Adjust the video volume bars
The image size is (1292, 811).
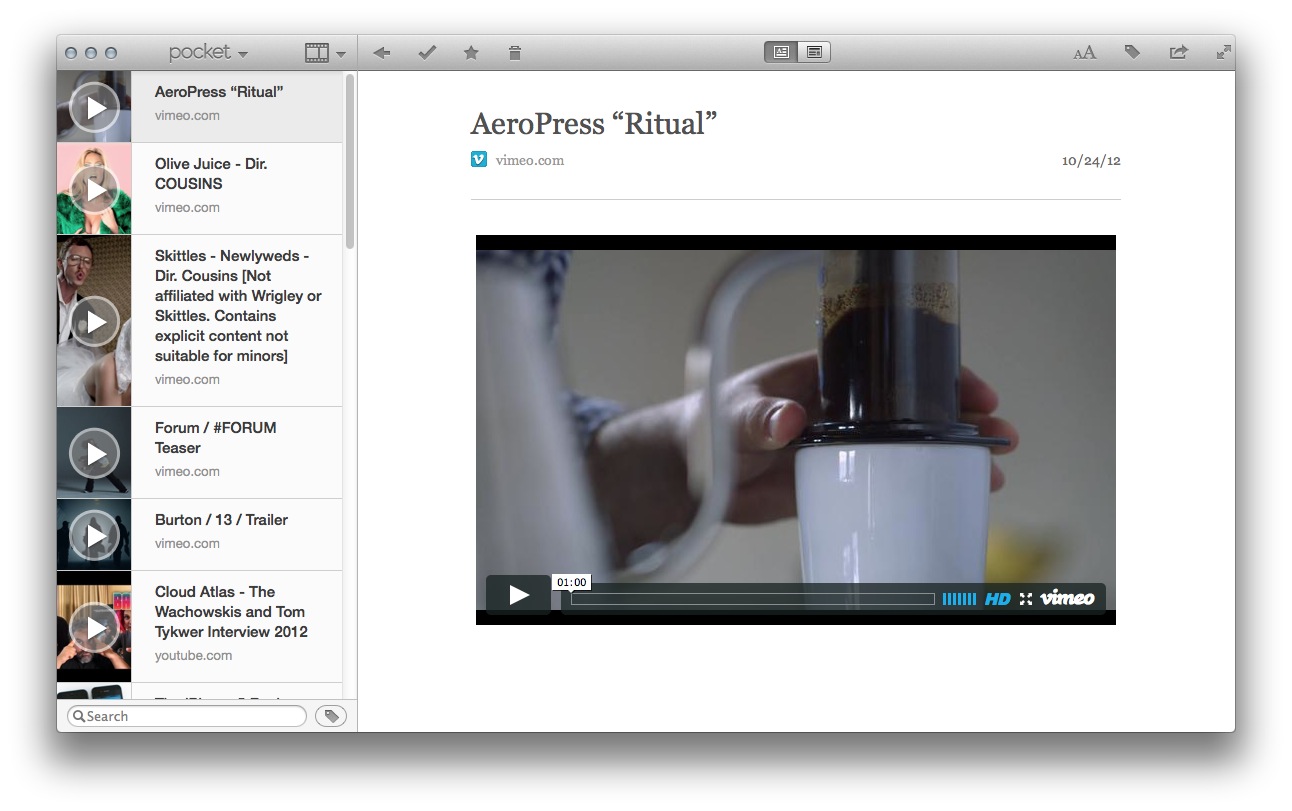(959, 599)
